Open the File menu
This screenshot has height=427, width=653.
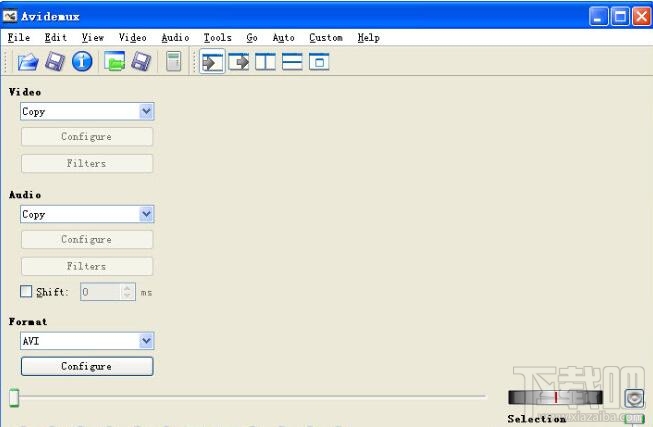[19, 37]
